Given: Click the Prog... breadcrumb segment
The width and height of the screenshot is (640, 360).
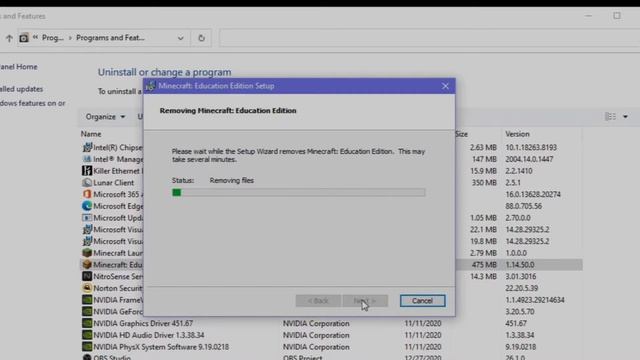Looking at the screenshot, I should coord(53,38).
